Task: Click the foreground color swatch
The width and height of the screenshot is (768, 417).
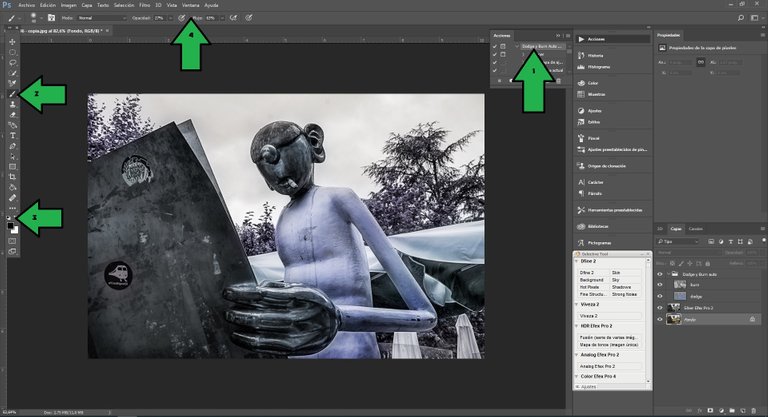Action: [10, 226]
